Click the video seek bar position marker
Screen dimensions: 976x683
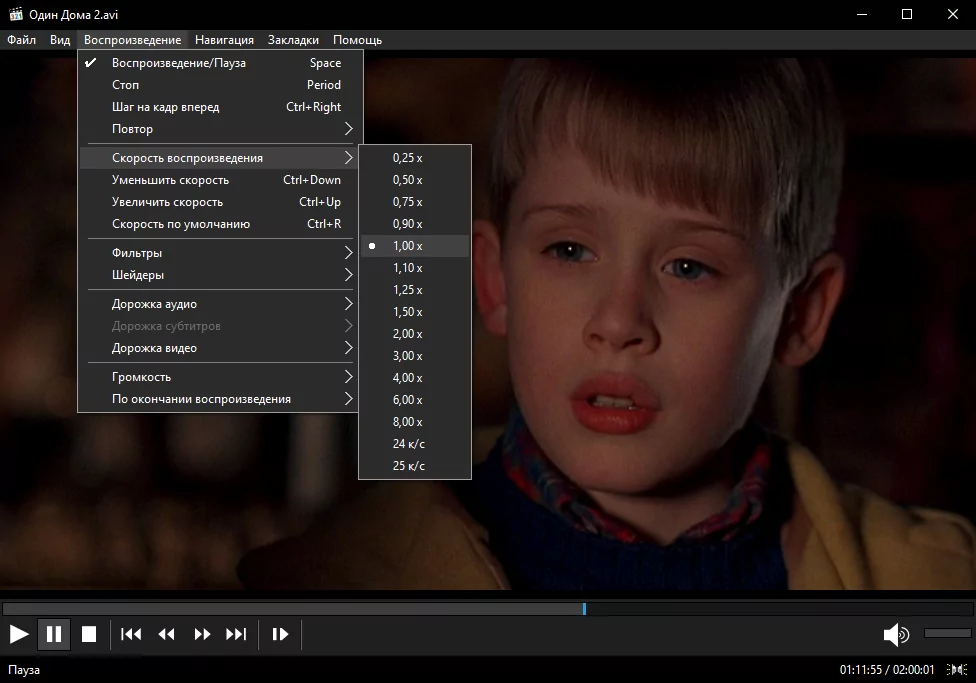click(584, 608)
